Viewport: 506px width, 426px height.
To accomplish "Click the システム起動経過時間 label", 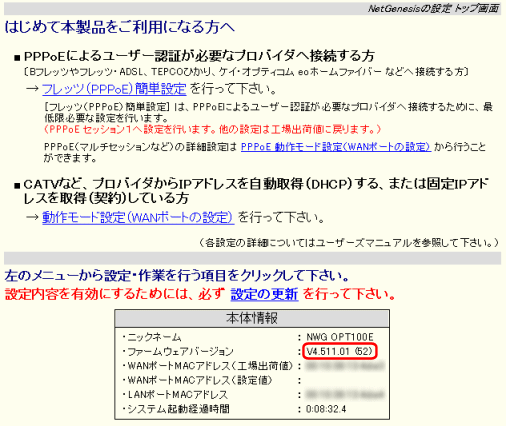I will tap(176, 409).
